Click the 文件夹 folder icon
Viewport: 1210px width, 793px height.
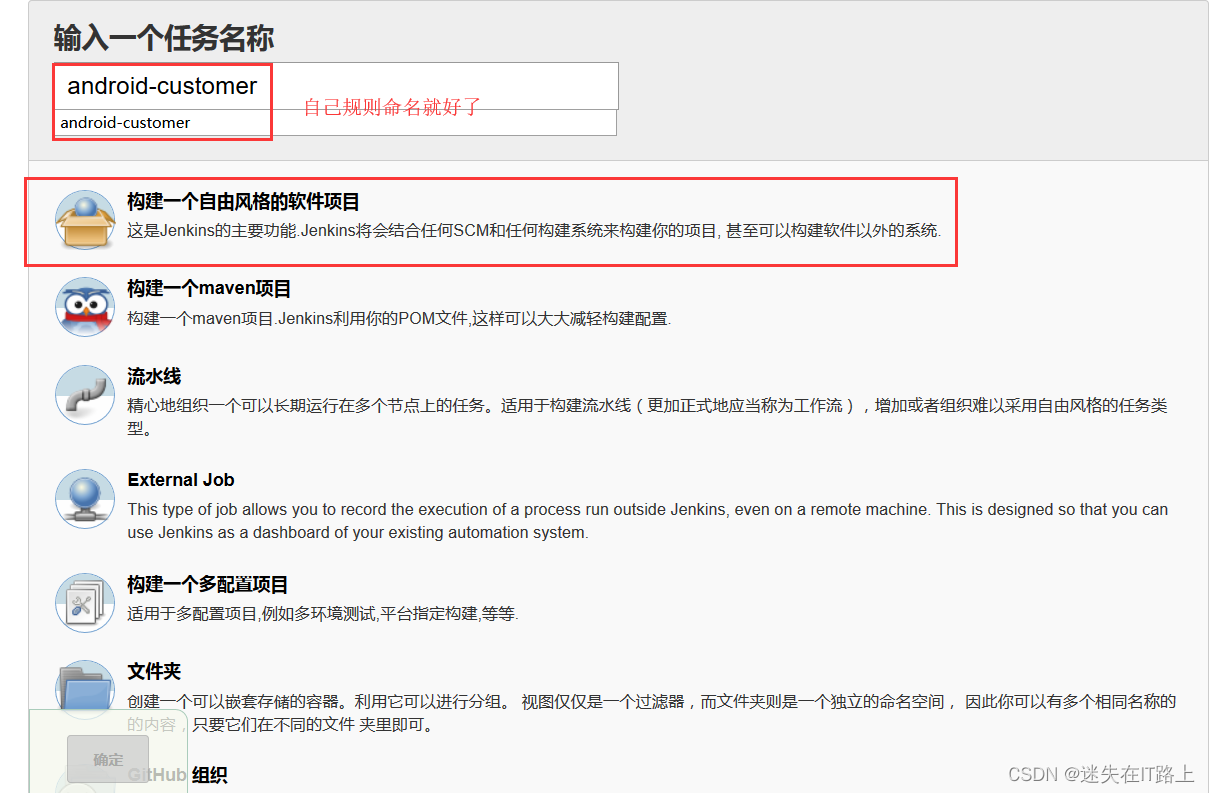tap(85, 690)
